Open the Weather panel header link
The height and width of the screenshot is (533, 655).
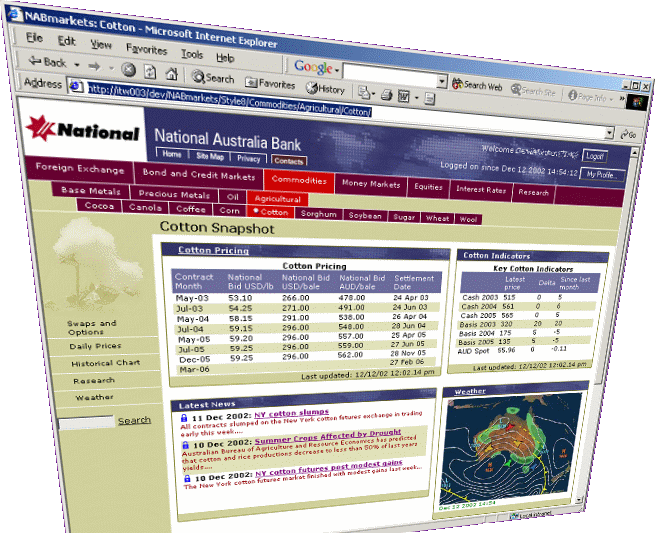pyautogui.click(x=470, y=391)
